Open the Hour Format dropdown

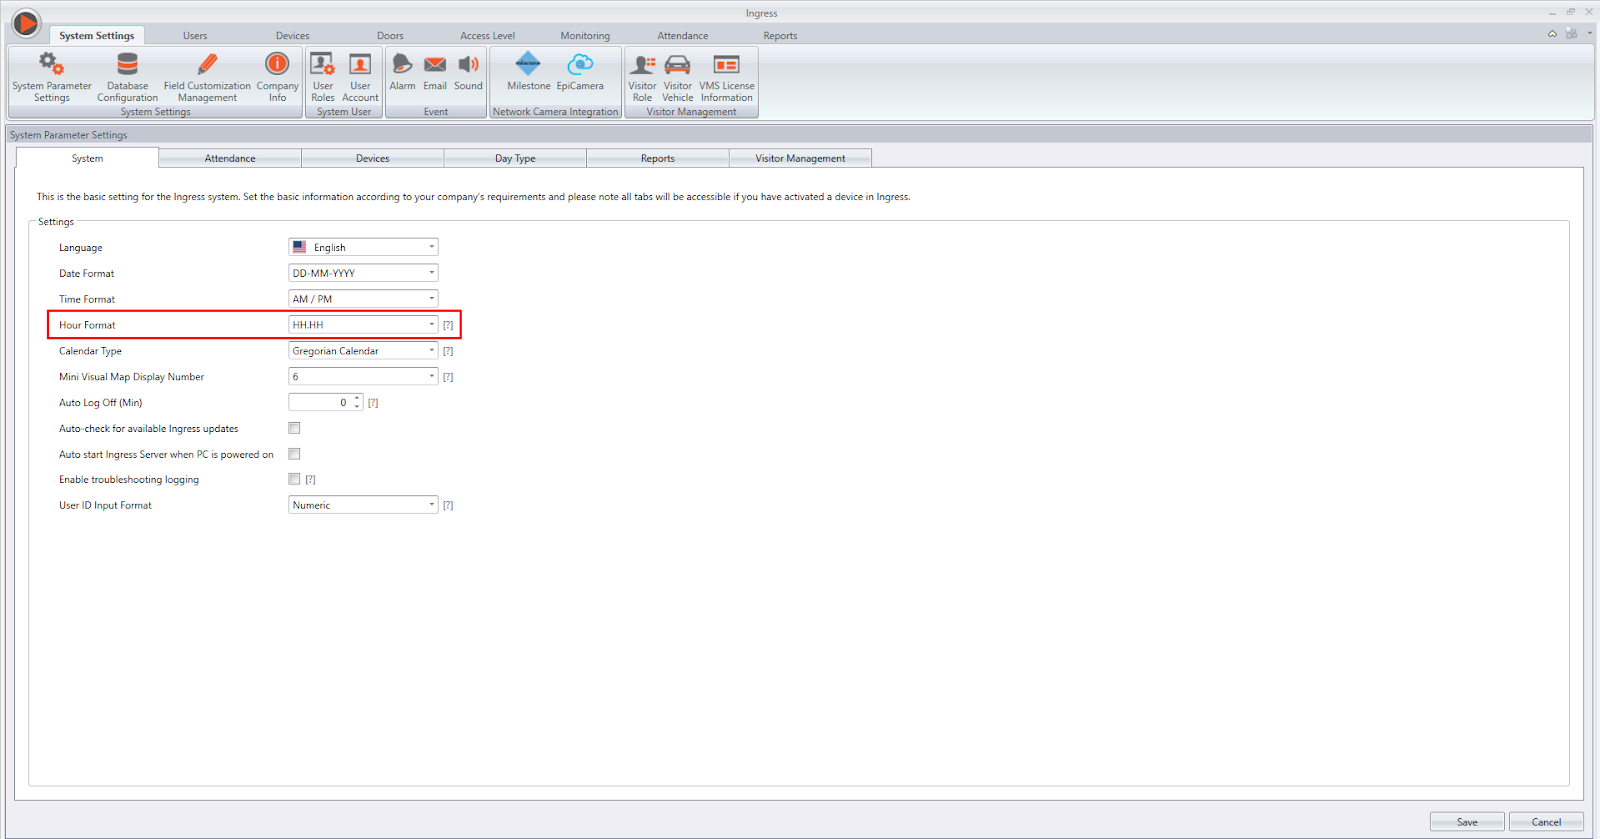363,325
